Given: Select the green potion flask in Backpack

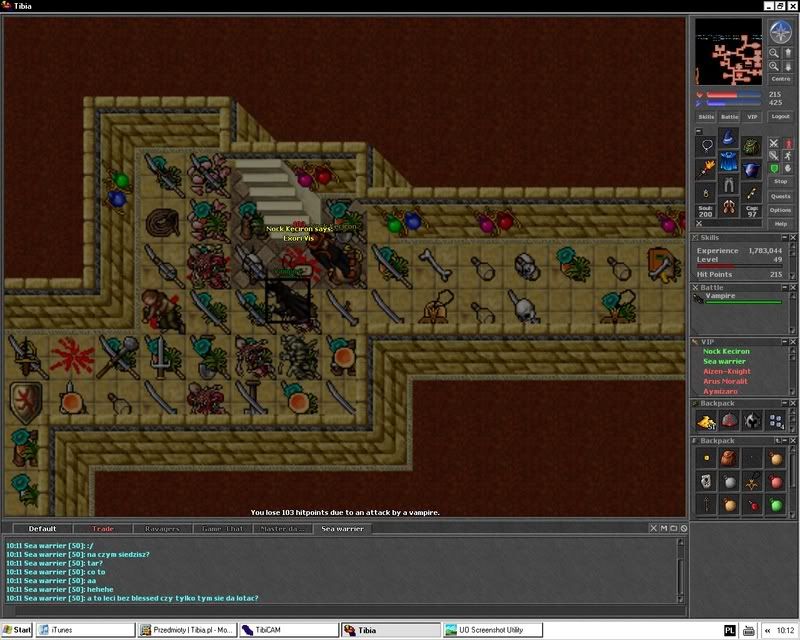Looking at the screenshot, I should coord(776,505).
